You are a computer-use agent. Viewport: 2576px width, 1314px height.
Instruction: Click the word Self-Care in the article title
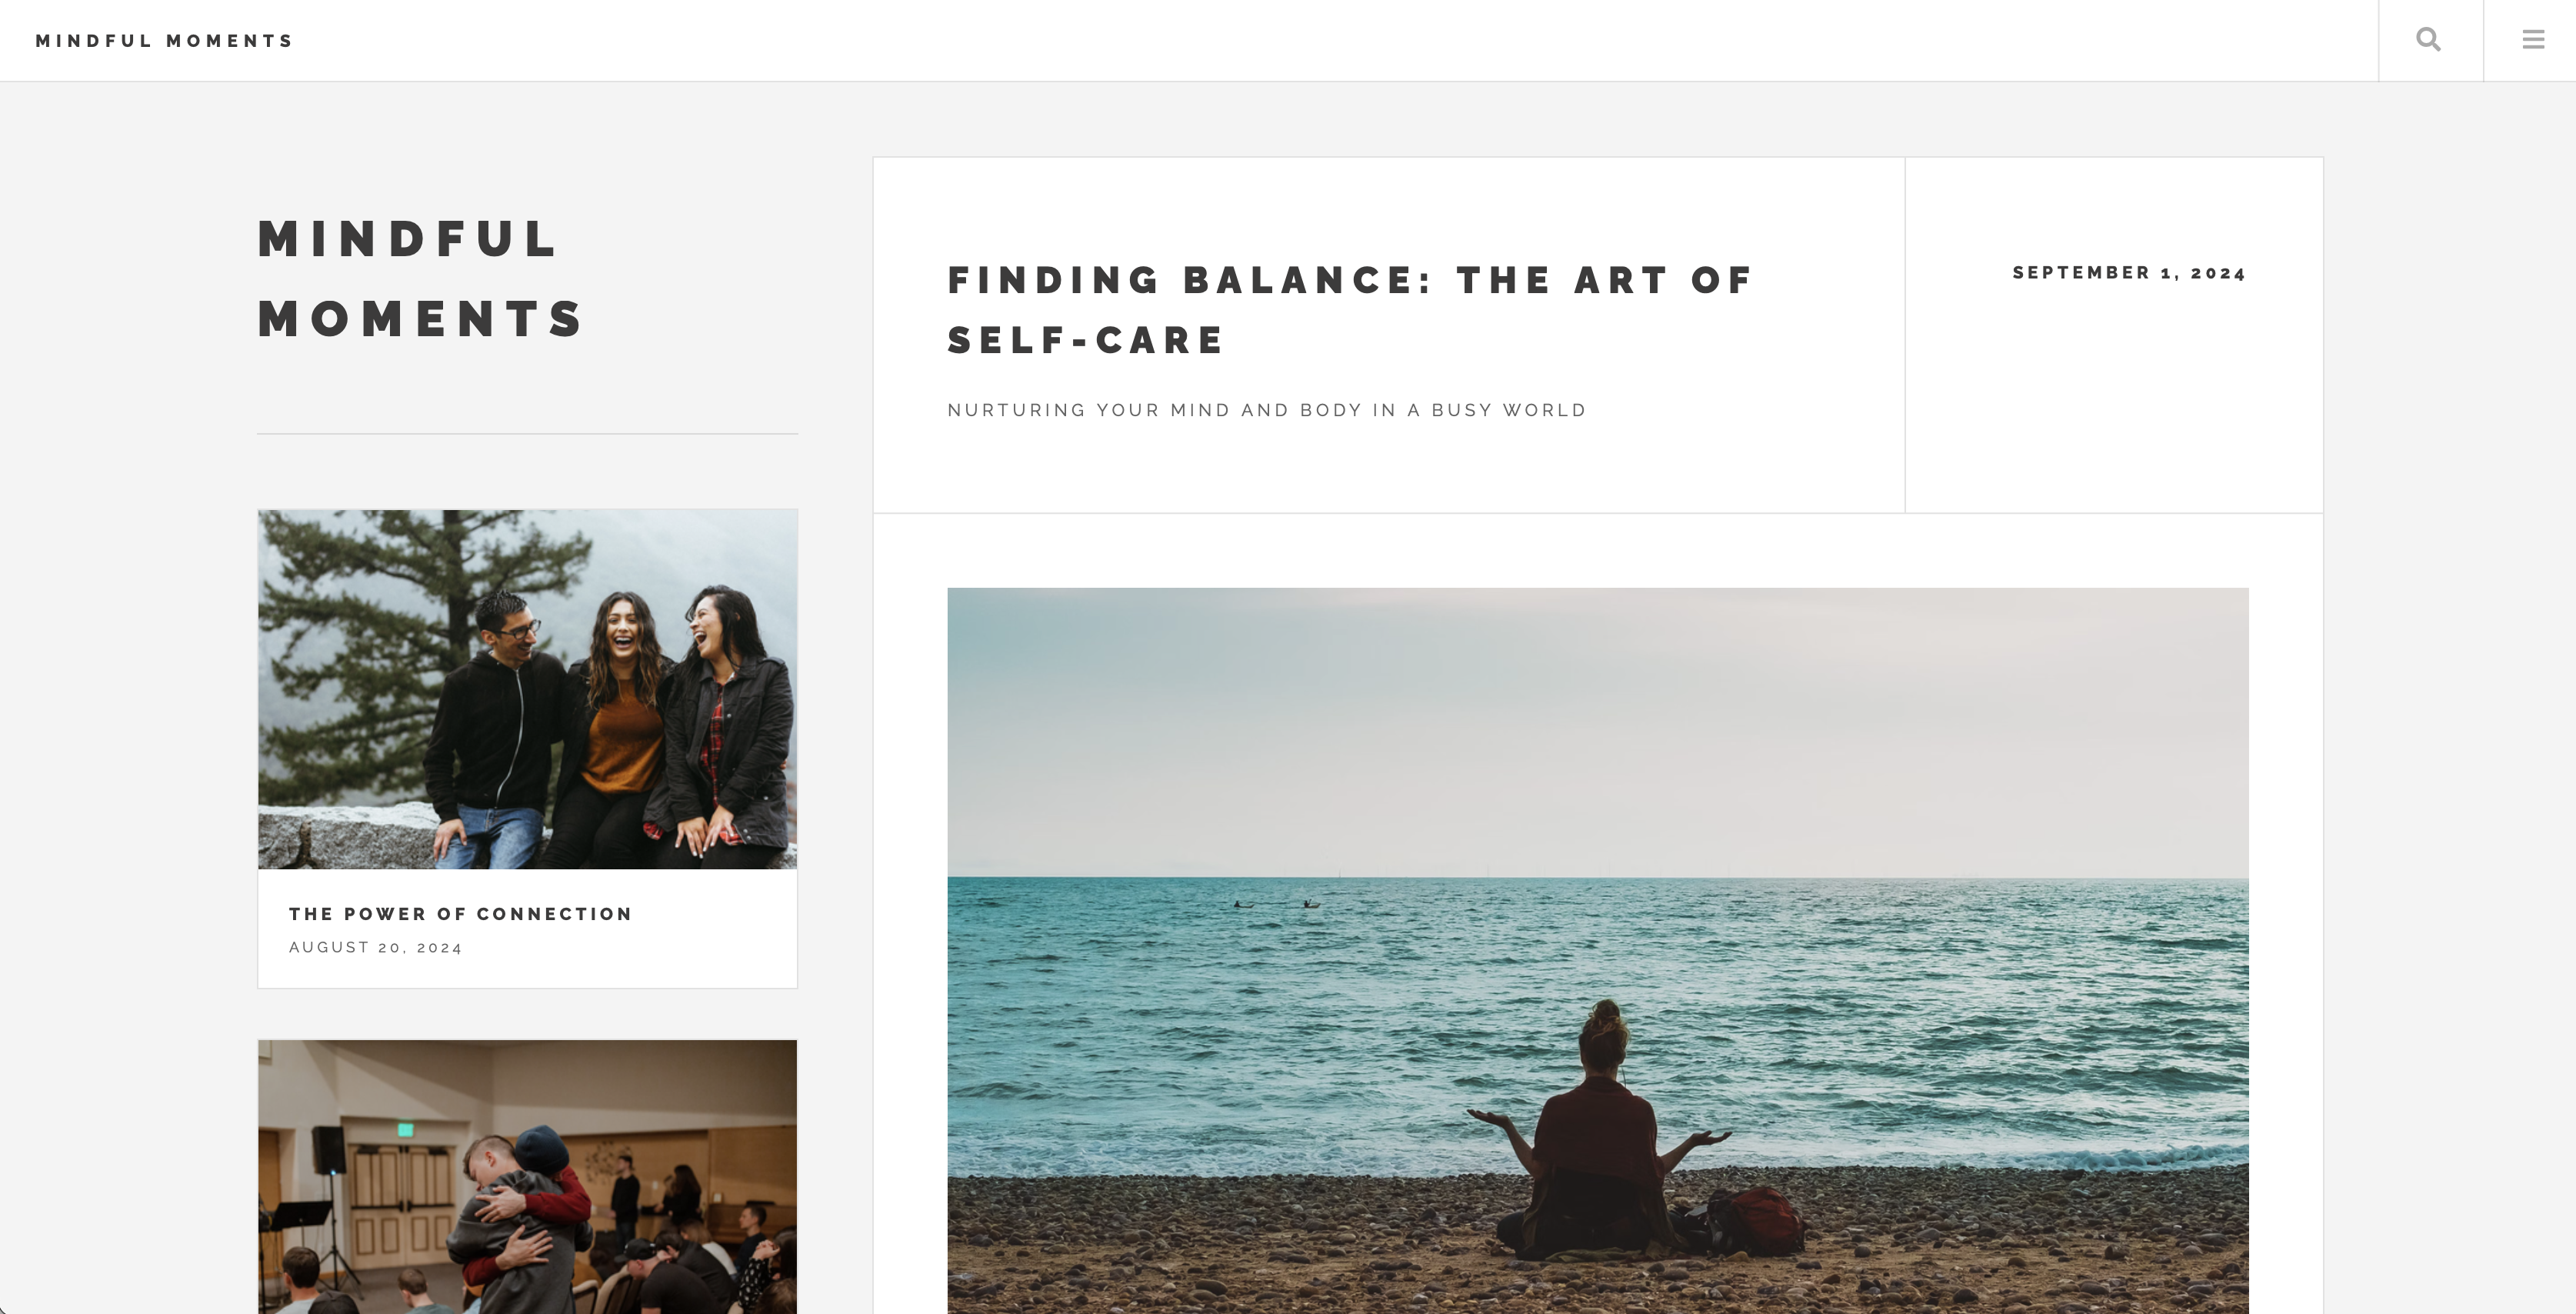[x=1085, y=340]
